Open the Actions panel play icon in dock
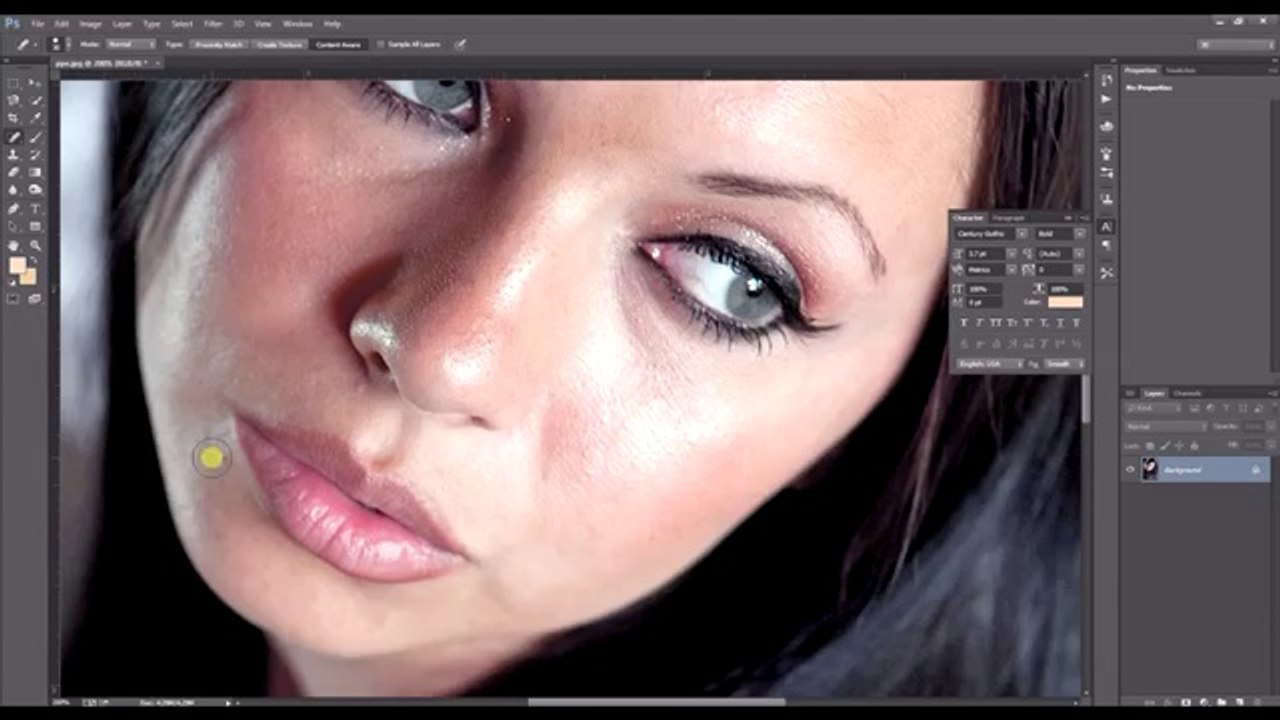Viewport: 1280px width, 720px height. (x=1106, y=100)
